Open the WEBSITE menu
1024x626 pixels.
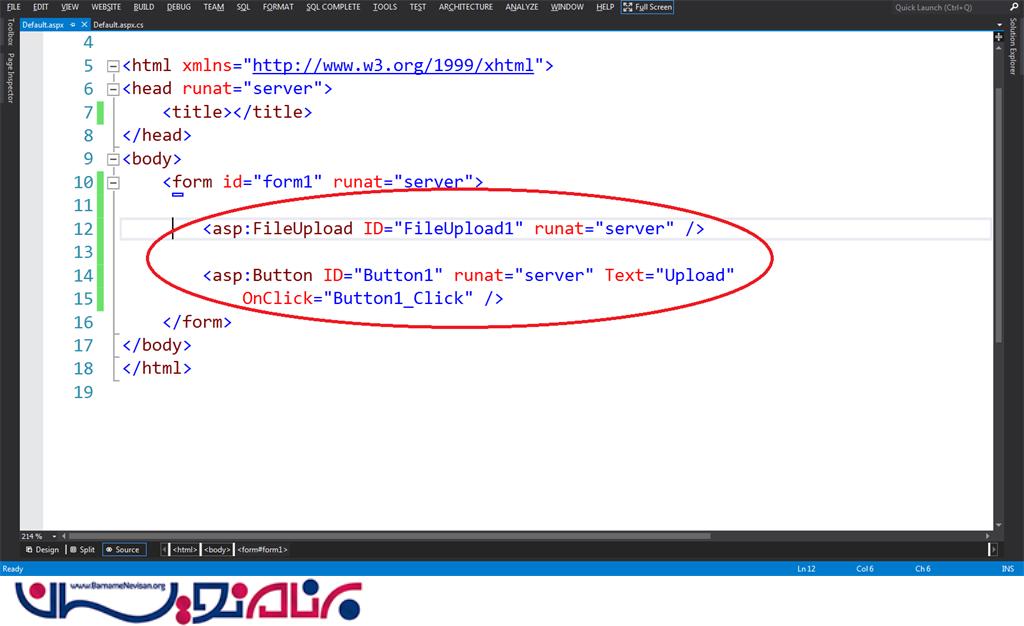pyautogui.click(x=106, y=7)
